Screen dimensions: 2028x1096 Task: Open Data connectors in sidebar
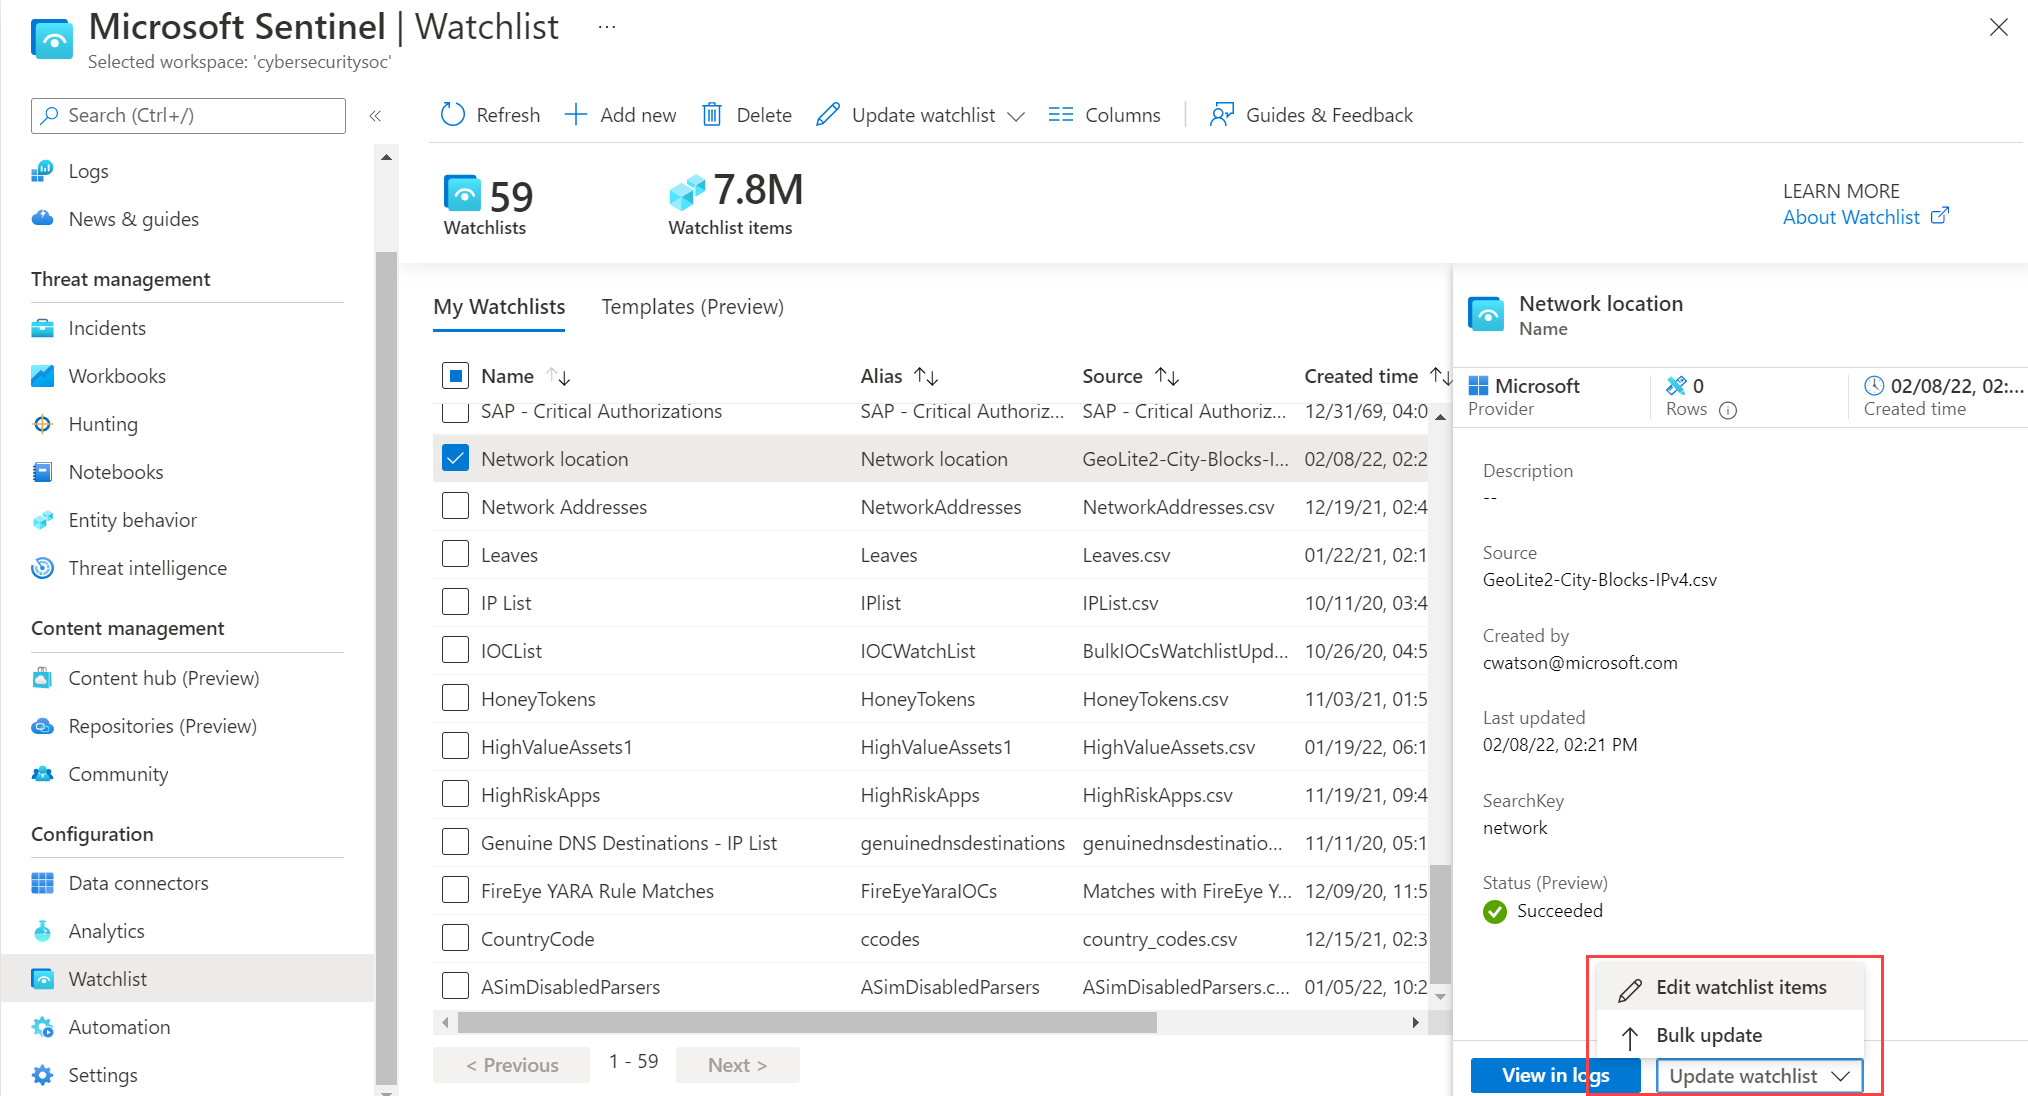(x=138, y=883)
